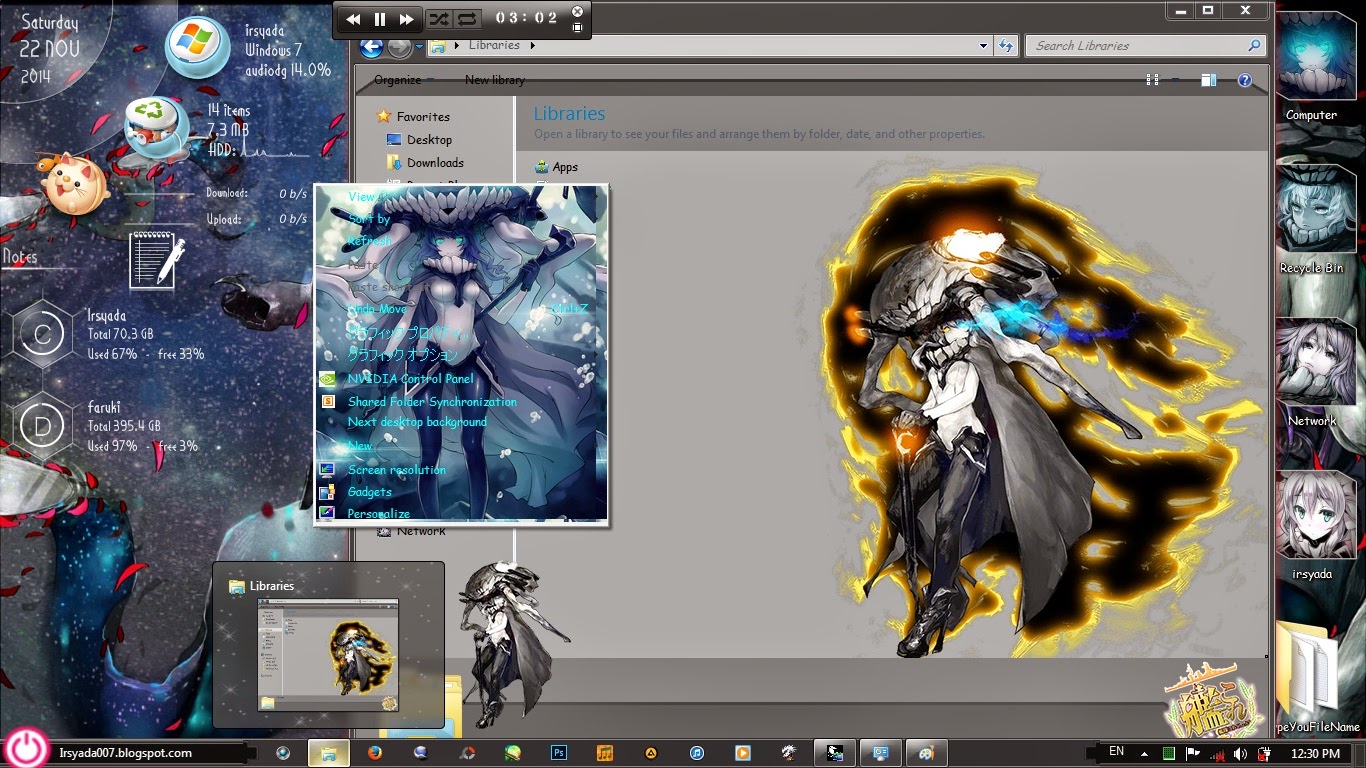Launch Firefox from the taskbar
Image resolution: width=1366 pixels, height=768 pixels.
pyautogui.click(x=375, y=753)
